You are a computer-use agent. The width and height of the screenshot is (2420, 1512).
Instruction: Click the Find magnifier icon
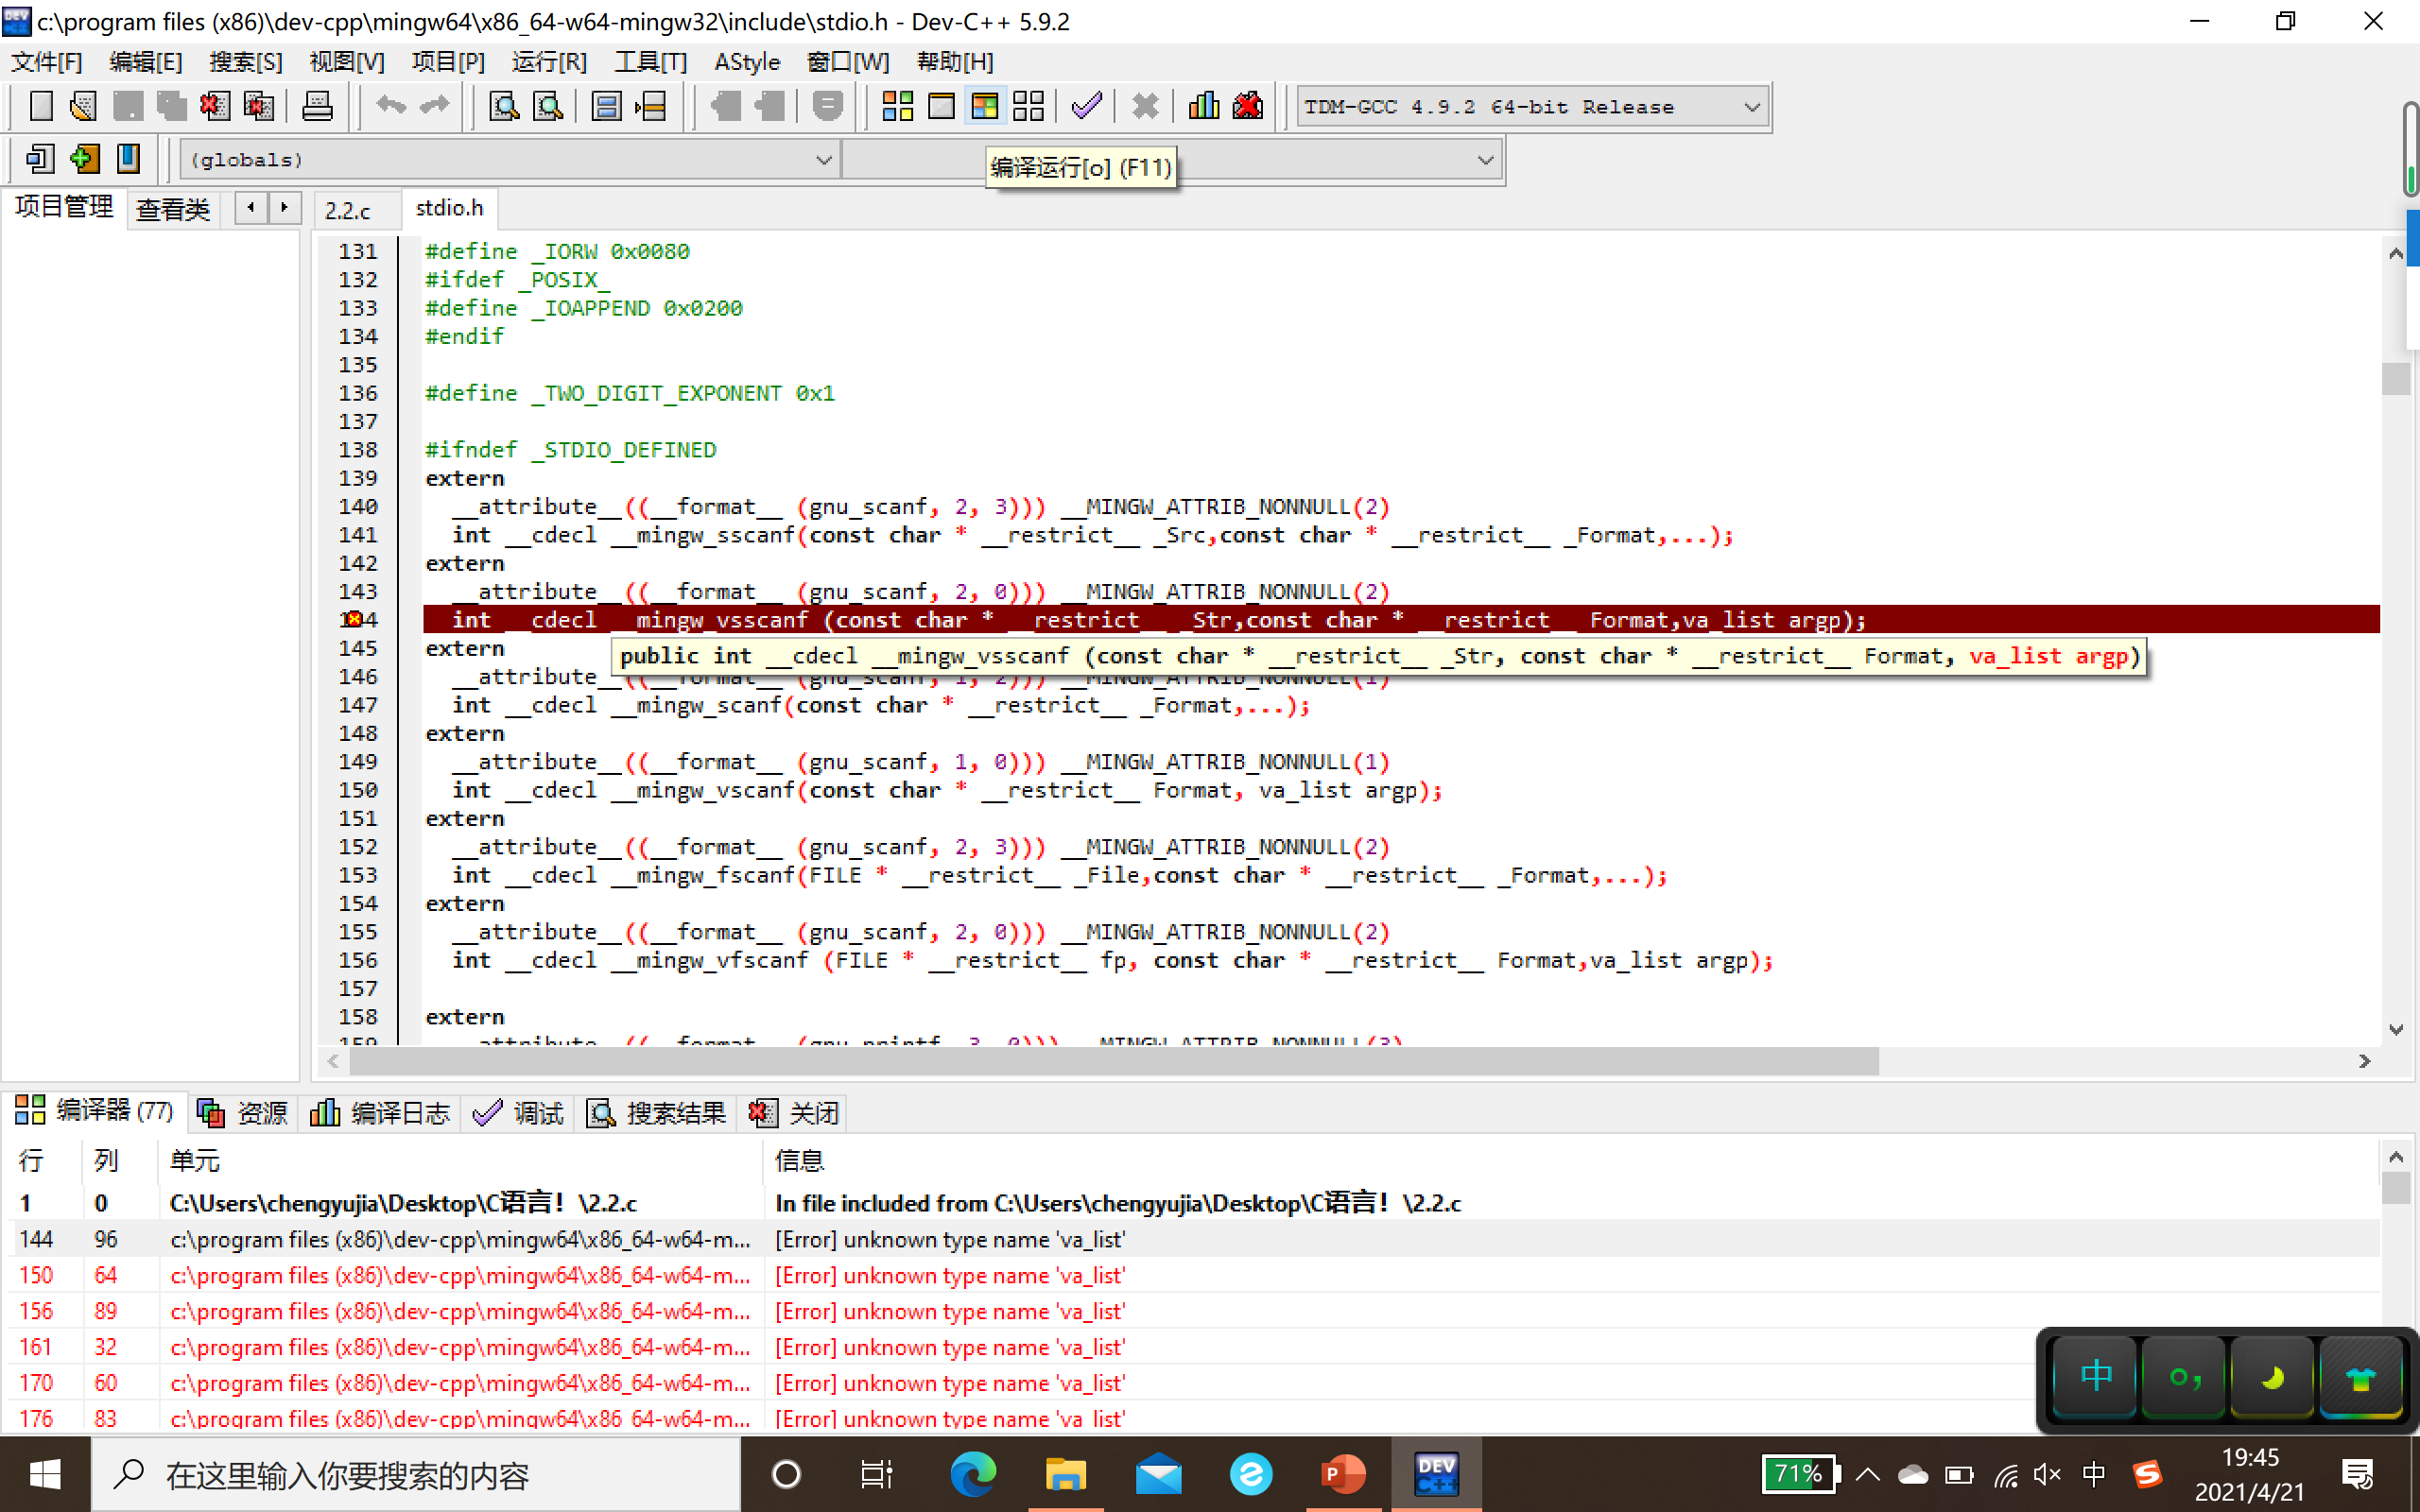click(503, 106)
